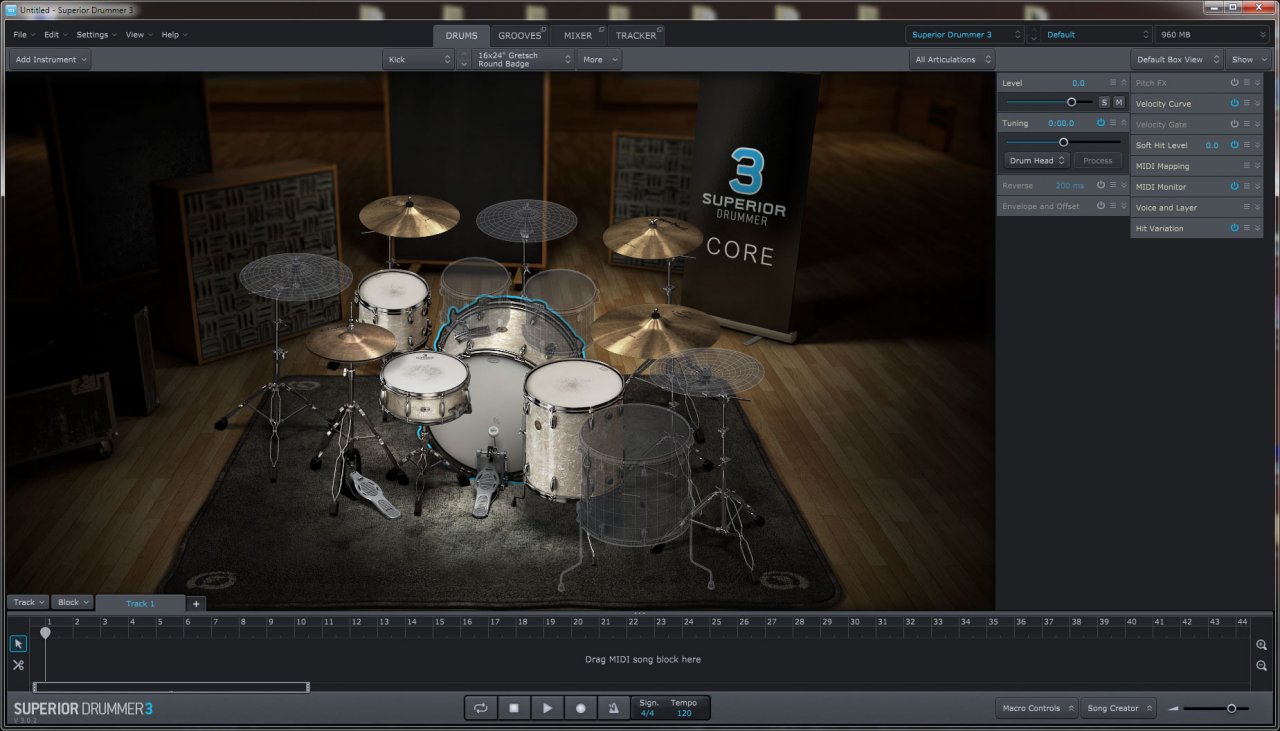Mute the kick with the M button

click(1118, 102)
